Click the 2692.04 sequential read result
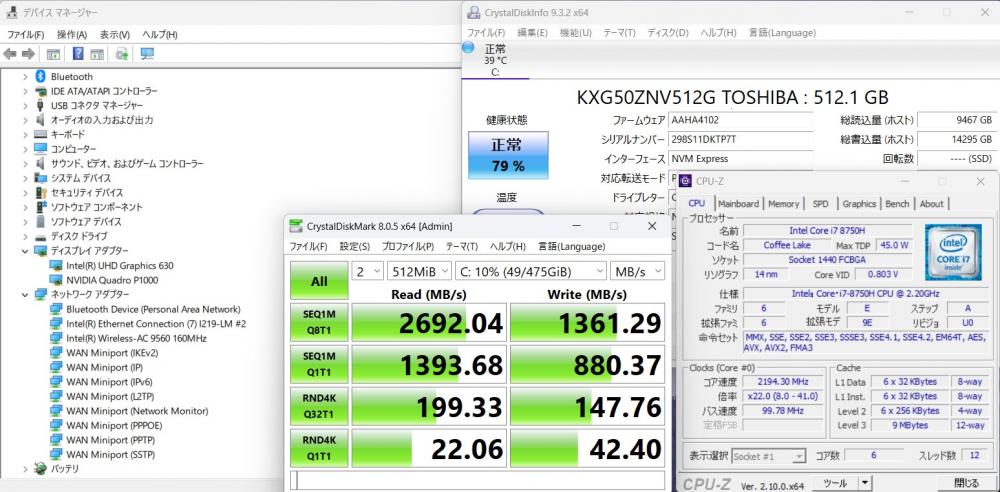This screenshot has width=1000, height=492. pyautogui.click(x=429, y=322)
